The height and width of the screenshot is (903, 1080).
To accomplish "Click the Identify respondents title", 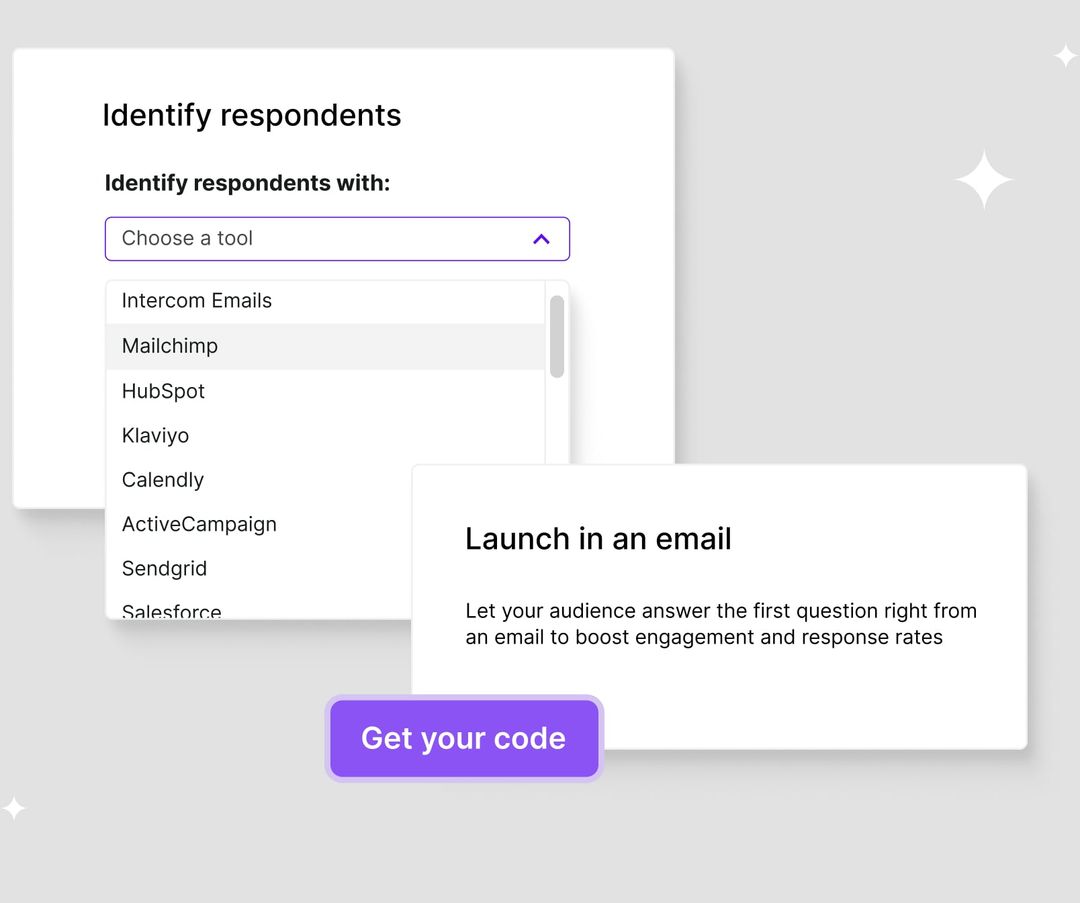I will click(251, 115).
